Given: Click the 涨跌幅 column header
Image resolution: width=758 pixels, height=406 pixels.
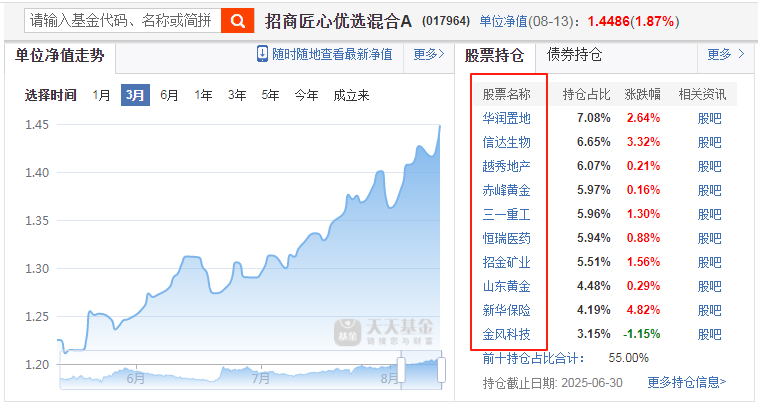Looking at the screenshot, I should tap(642, 94).
